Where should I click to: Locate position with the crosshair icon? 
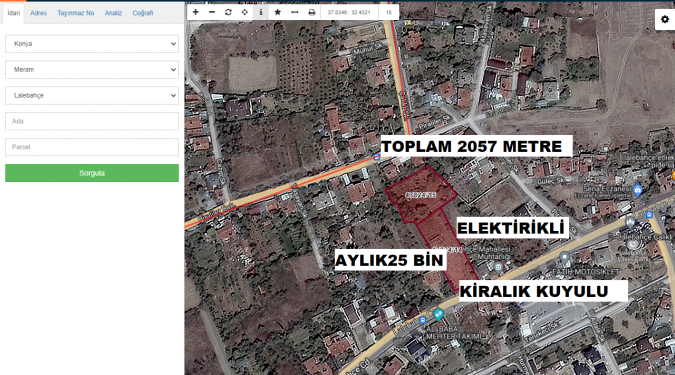point(245,12)
